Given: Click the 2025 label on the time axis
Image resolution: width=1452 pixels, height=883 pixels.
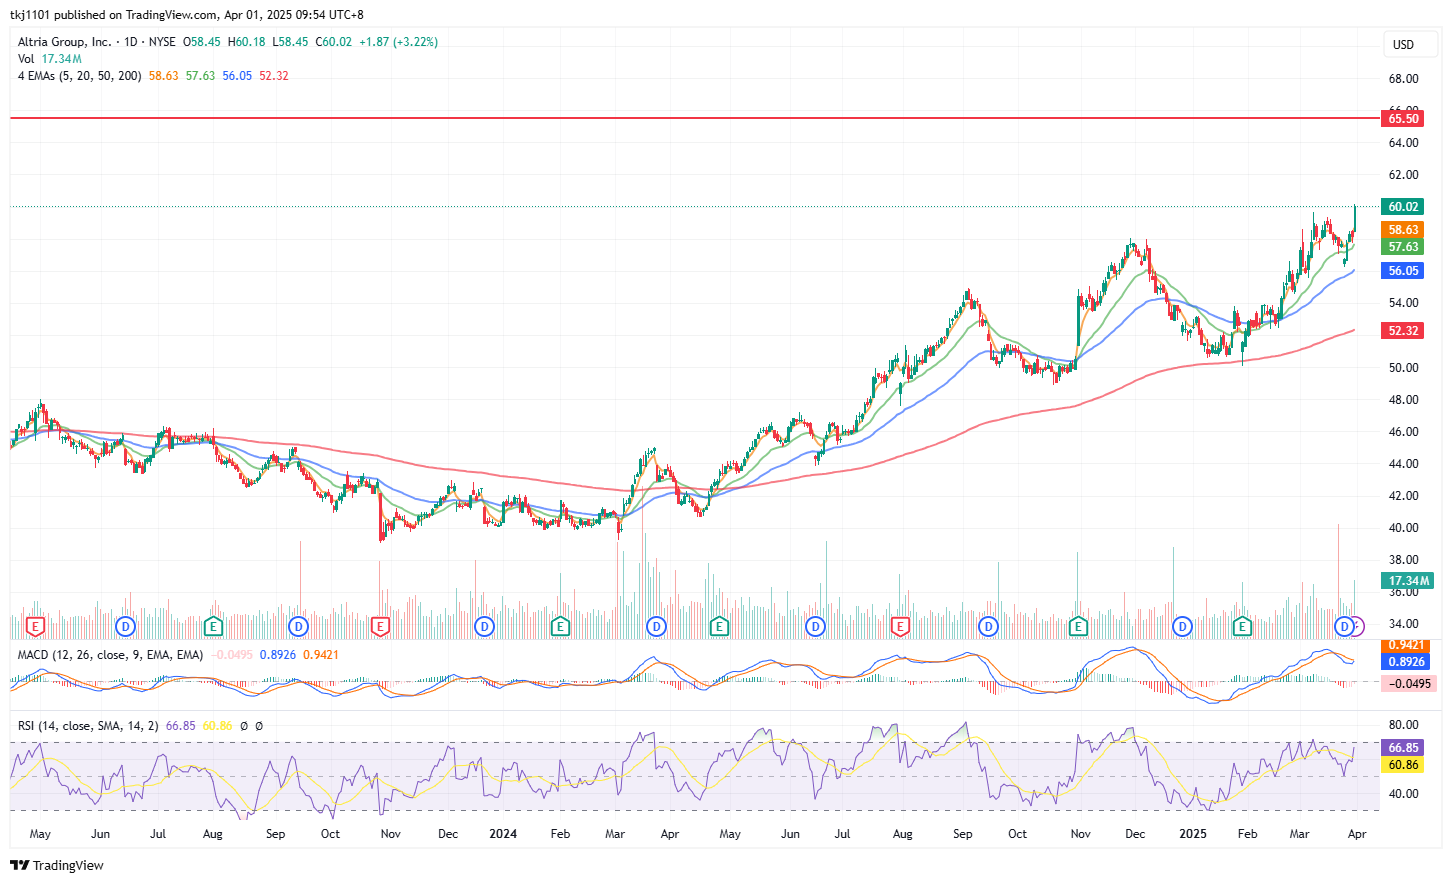Looking at the screenshot, I should coord(1193,834).
